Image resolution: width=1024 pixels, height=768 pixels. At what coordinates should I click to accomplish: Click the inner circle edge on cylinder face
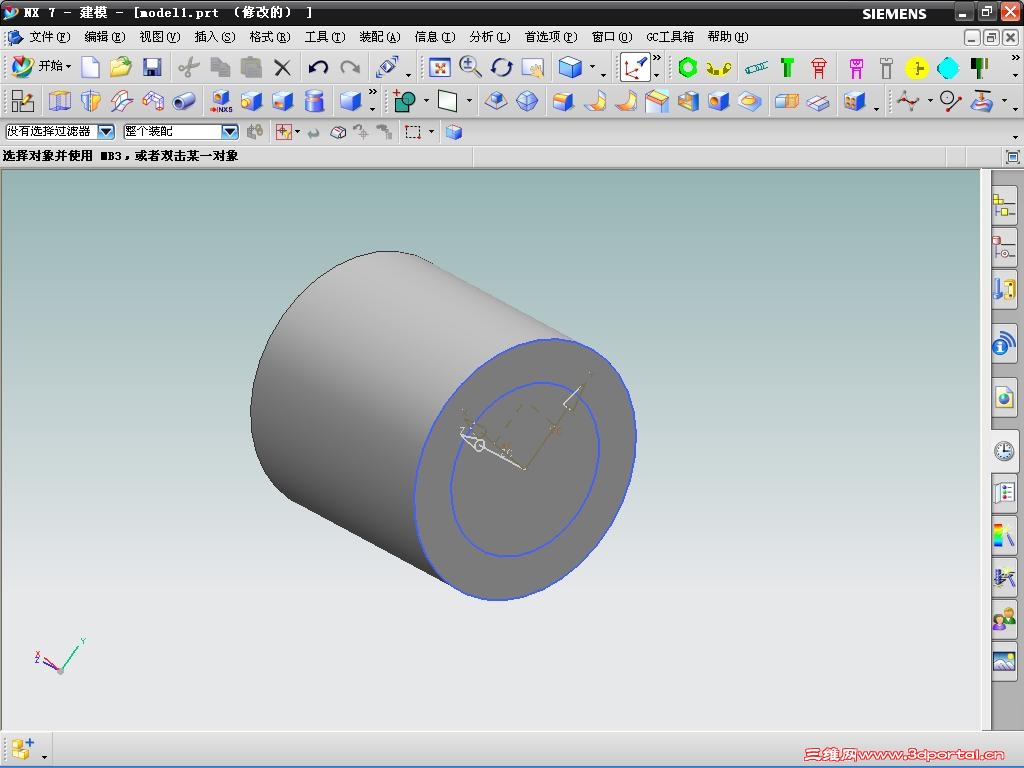505,556
